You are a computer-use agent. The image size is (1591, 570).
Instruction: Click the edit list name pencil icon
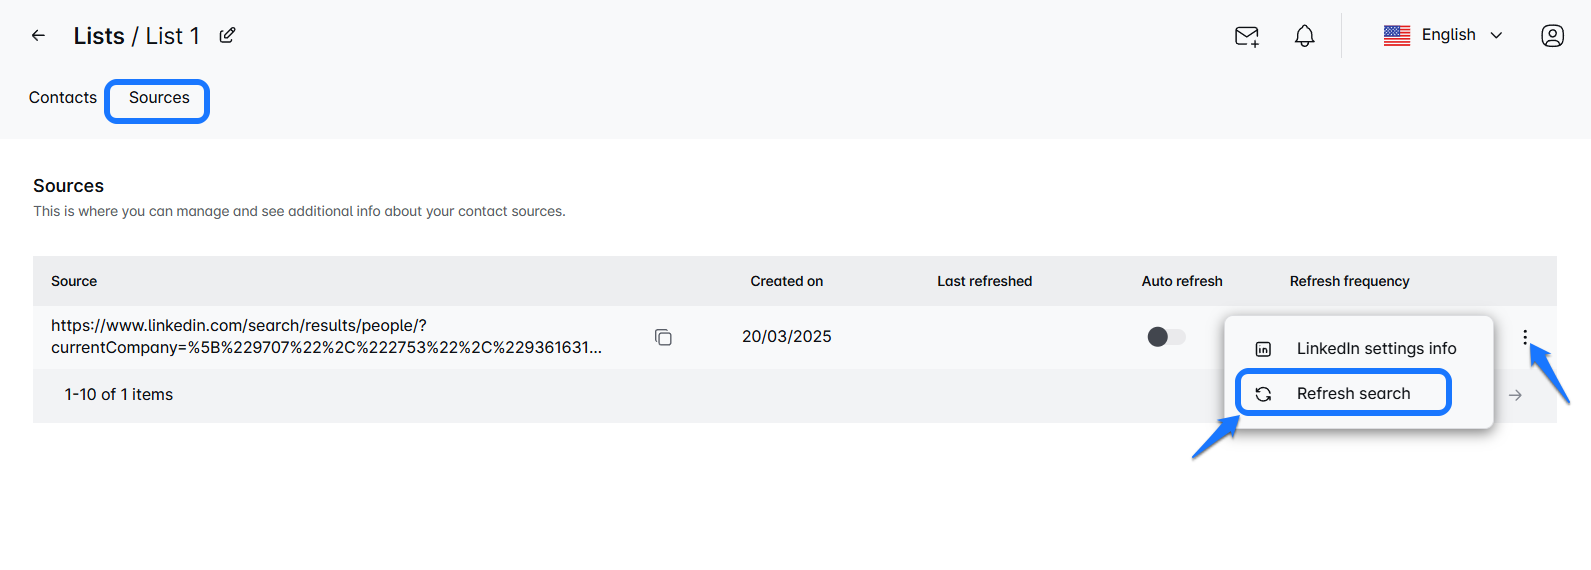coord(227,36)
